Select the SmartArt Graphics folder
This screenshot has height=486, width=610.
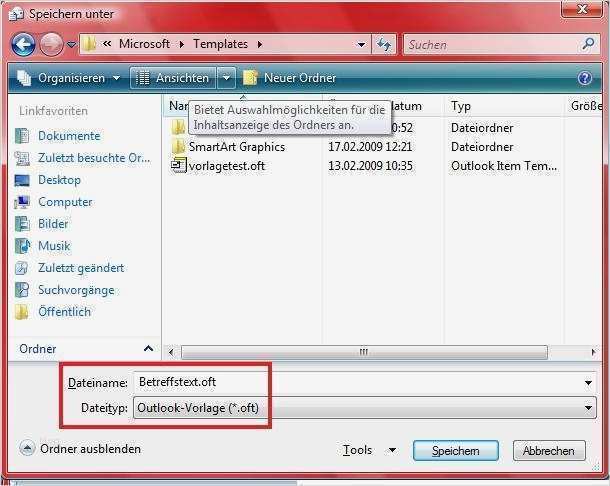click(237, 147)
